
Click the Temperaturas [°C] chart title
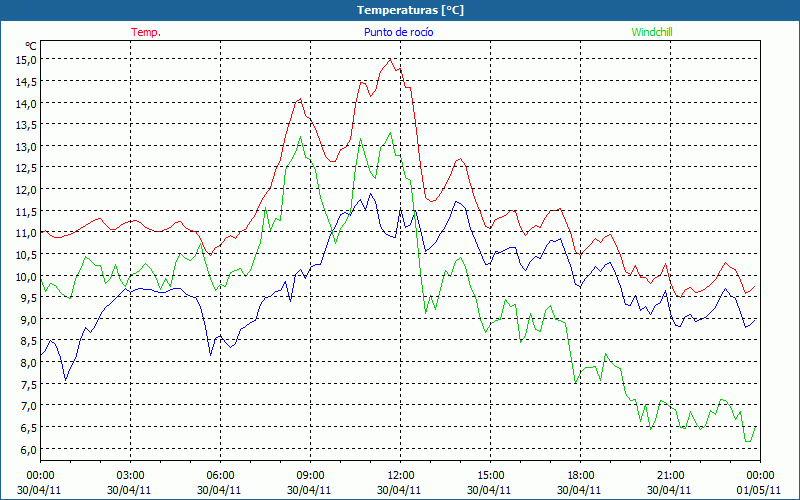pos(410,10)
